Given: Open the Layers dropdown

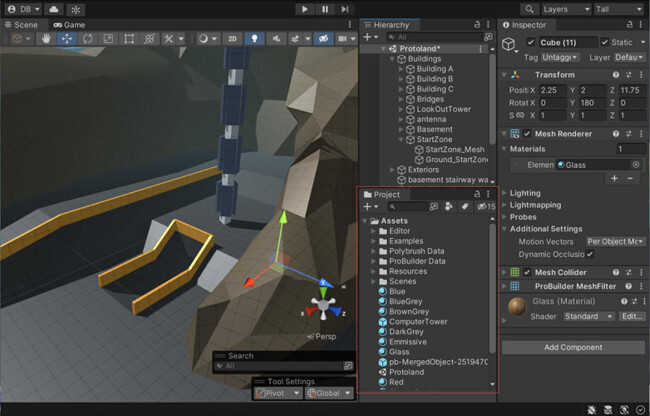Looking at the screenshot, I should [565, 9].
